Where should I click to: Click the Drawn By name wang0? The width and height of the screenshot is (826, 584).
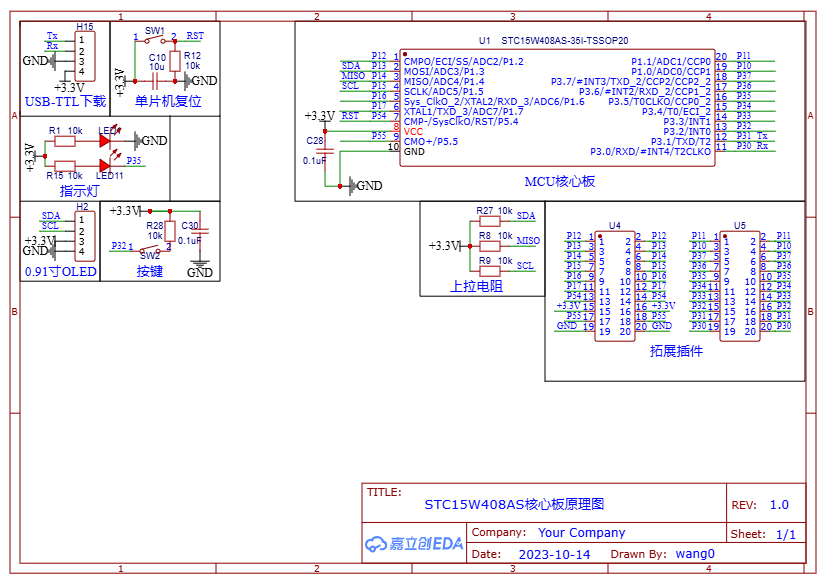695,554
